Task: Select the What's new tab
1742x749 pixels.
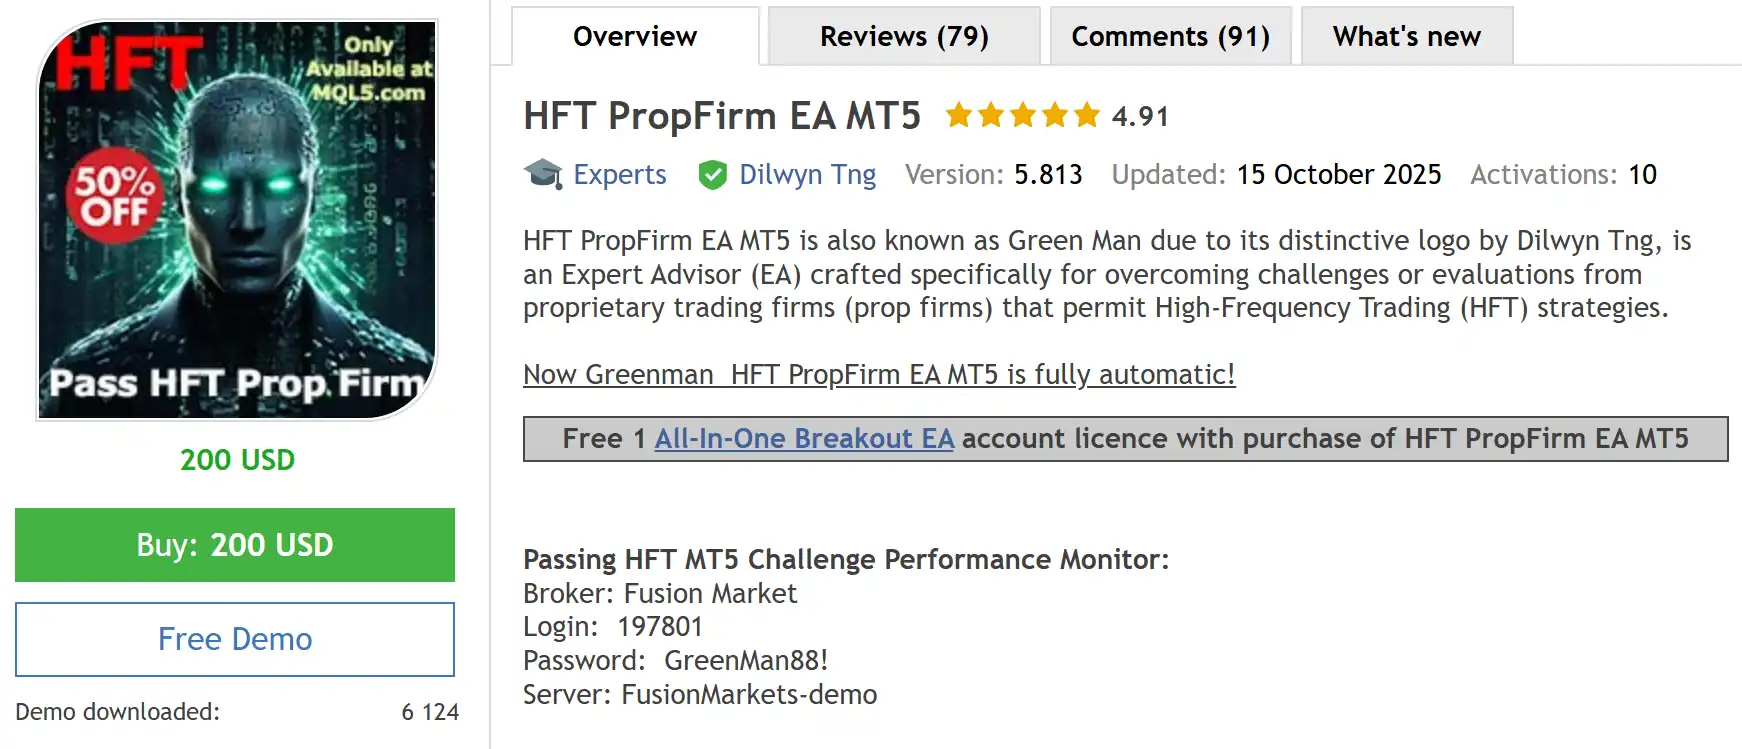Action: (1406, 37)
